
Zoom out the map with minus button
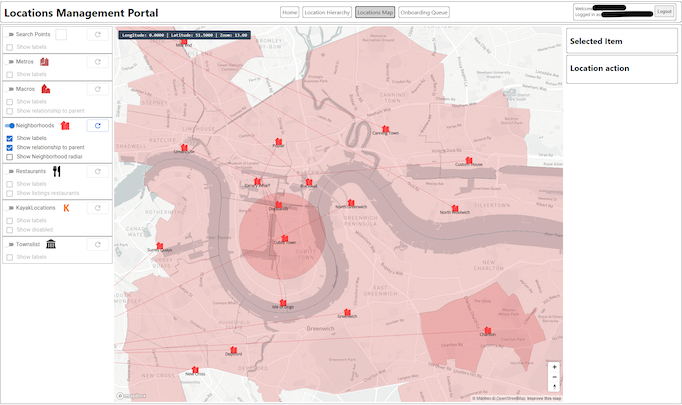[x=554, y=377]
